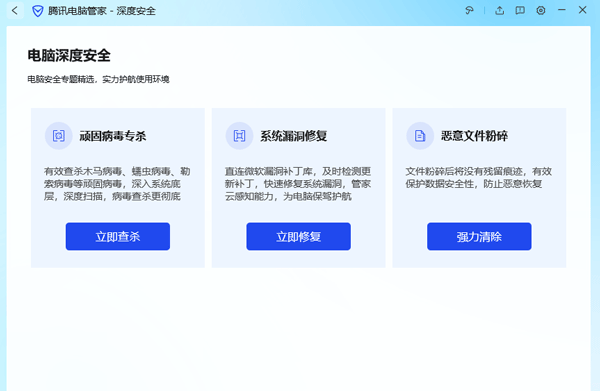Click the upload/share icon in title bar
Image resolution: width=600 pixels, height=391 pixels.
(x=499, y=10)
